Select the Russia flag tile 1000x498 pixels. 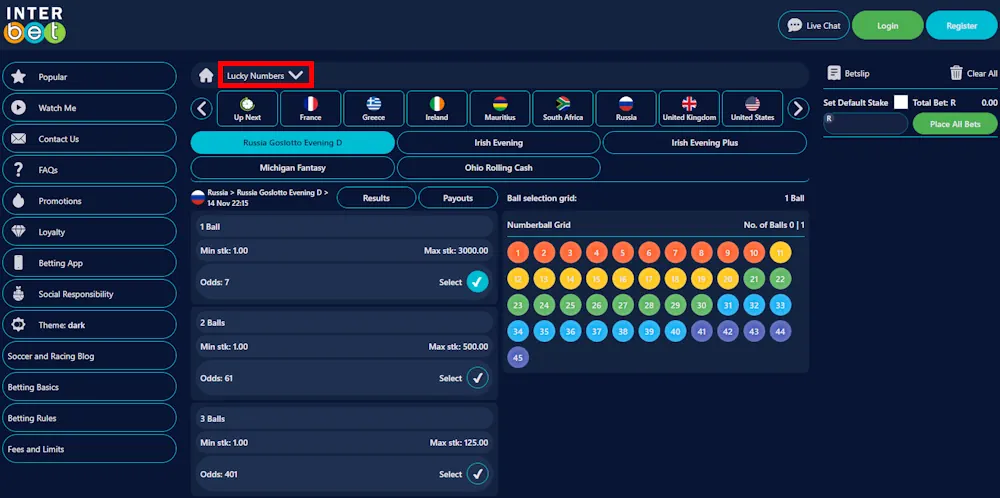pos(626,108)
